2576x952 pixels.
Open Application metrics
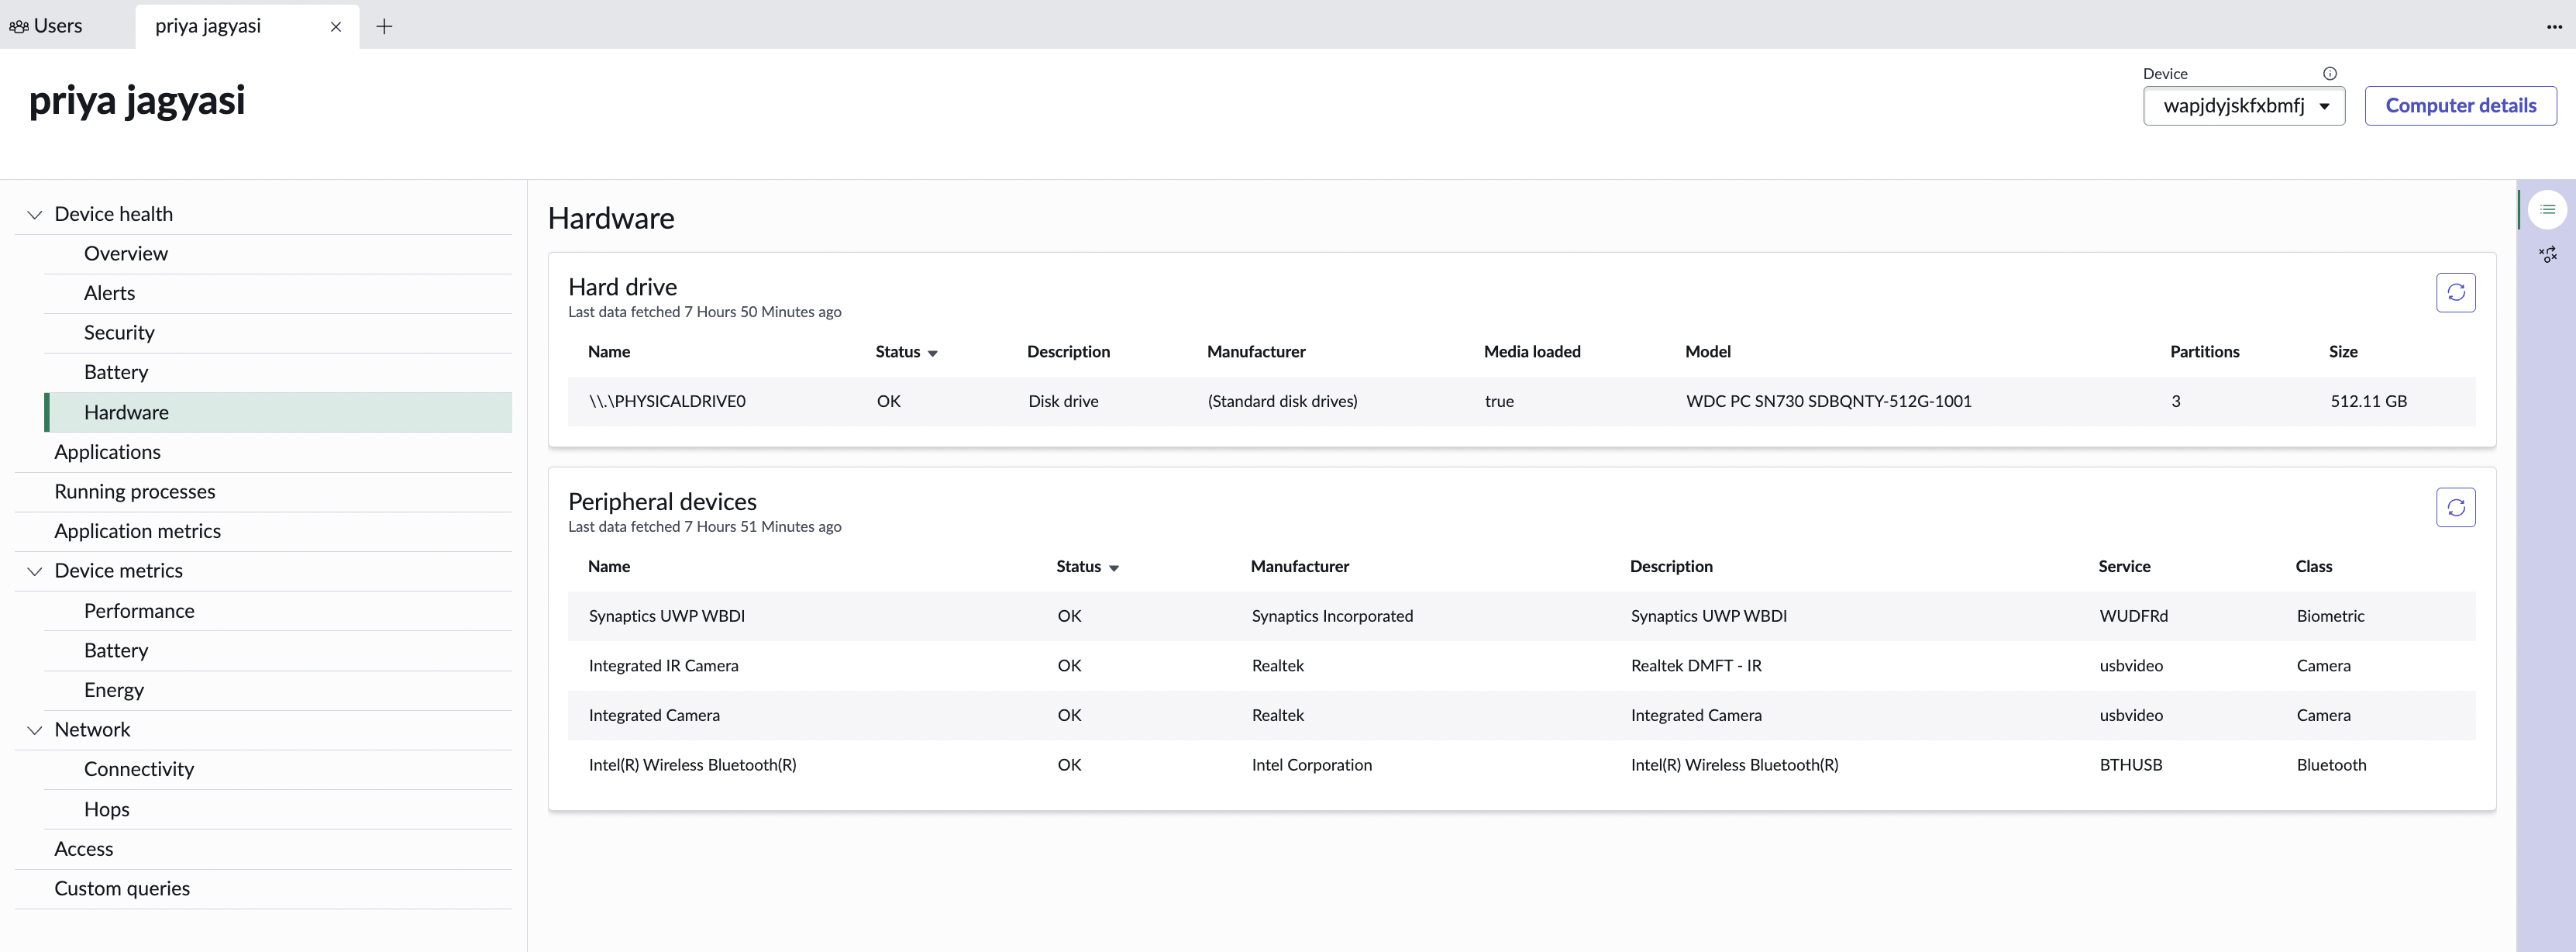(263, 531)
